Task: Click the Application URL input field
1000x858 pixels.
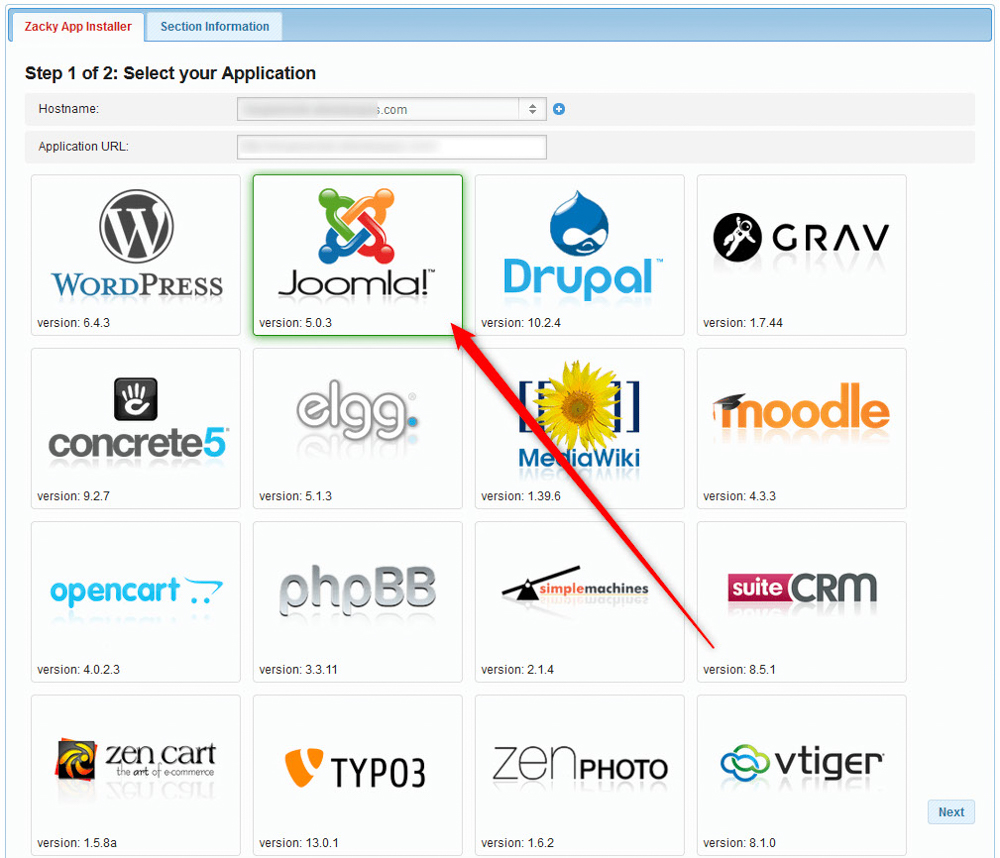Action: coord(391,146)
